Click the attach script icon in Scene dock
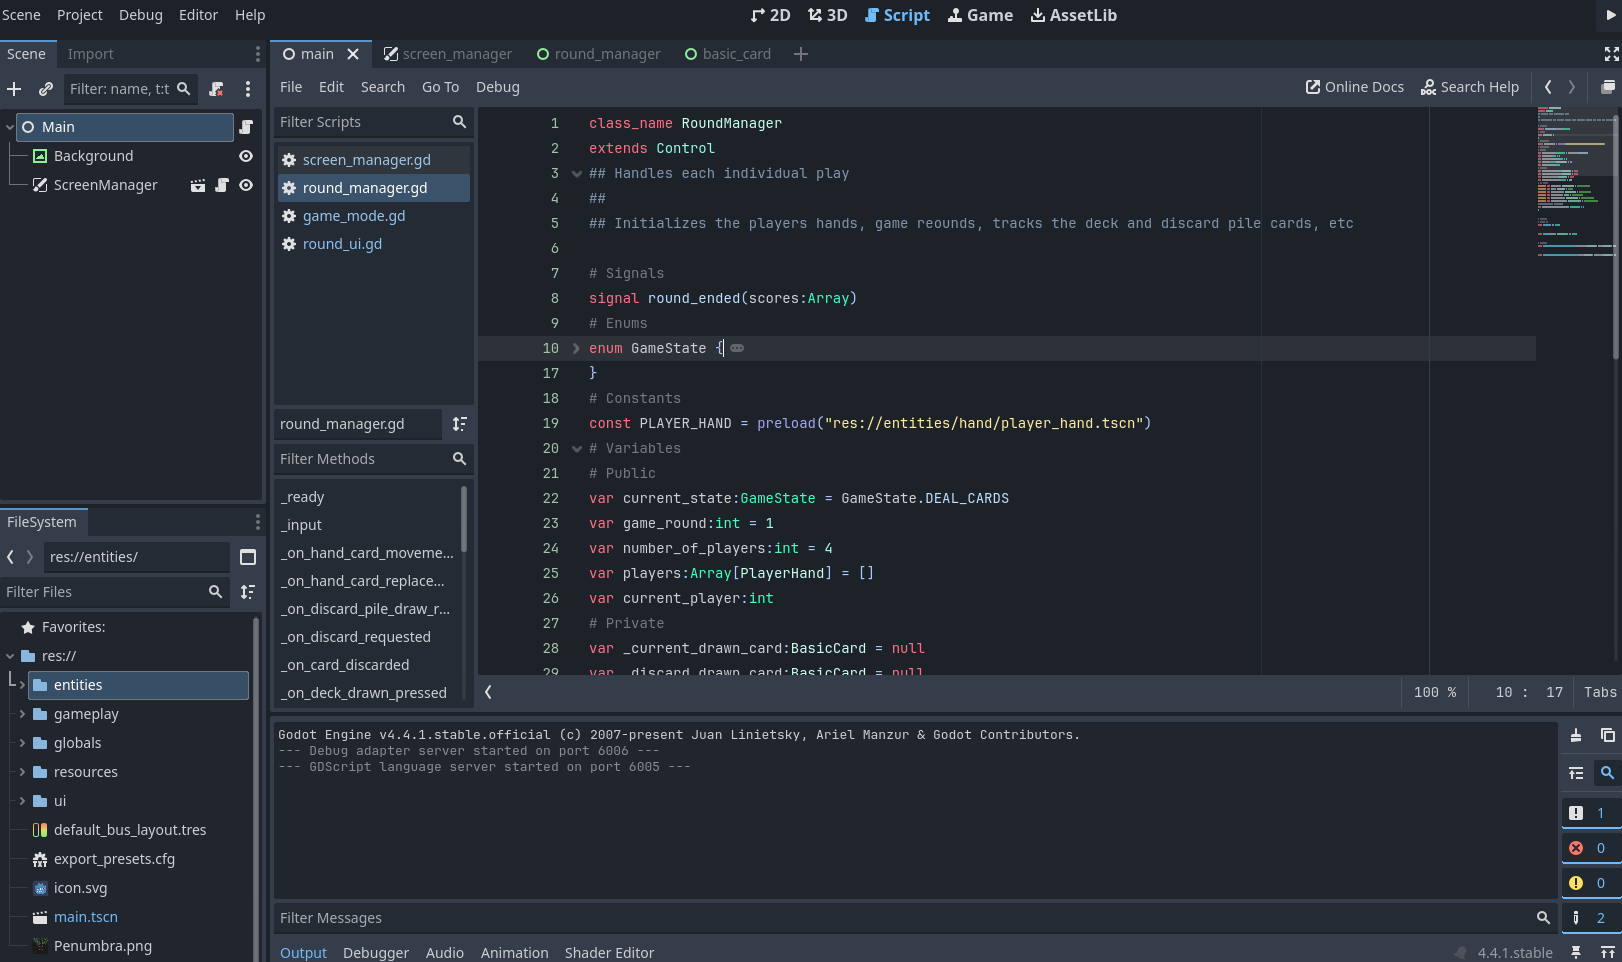Viewport: 1622px width, 962px height. [216, 89]
